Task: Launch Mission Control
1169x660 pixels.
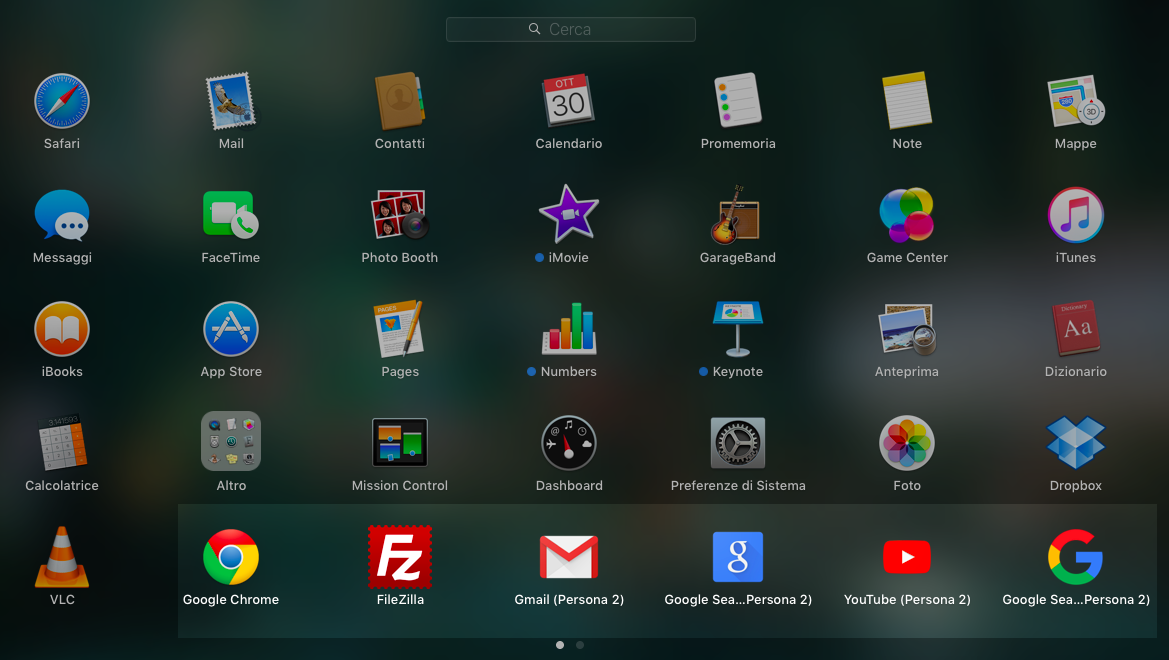Action: pyautogui.click(x=400, y=442)
